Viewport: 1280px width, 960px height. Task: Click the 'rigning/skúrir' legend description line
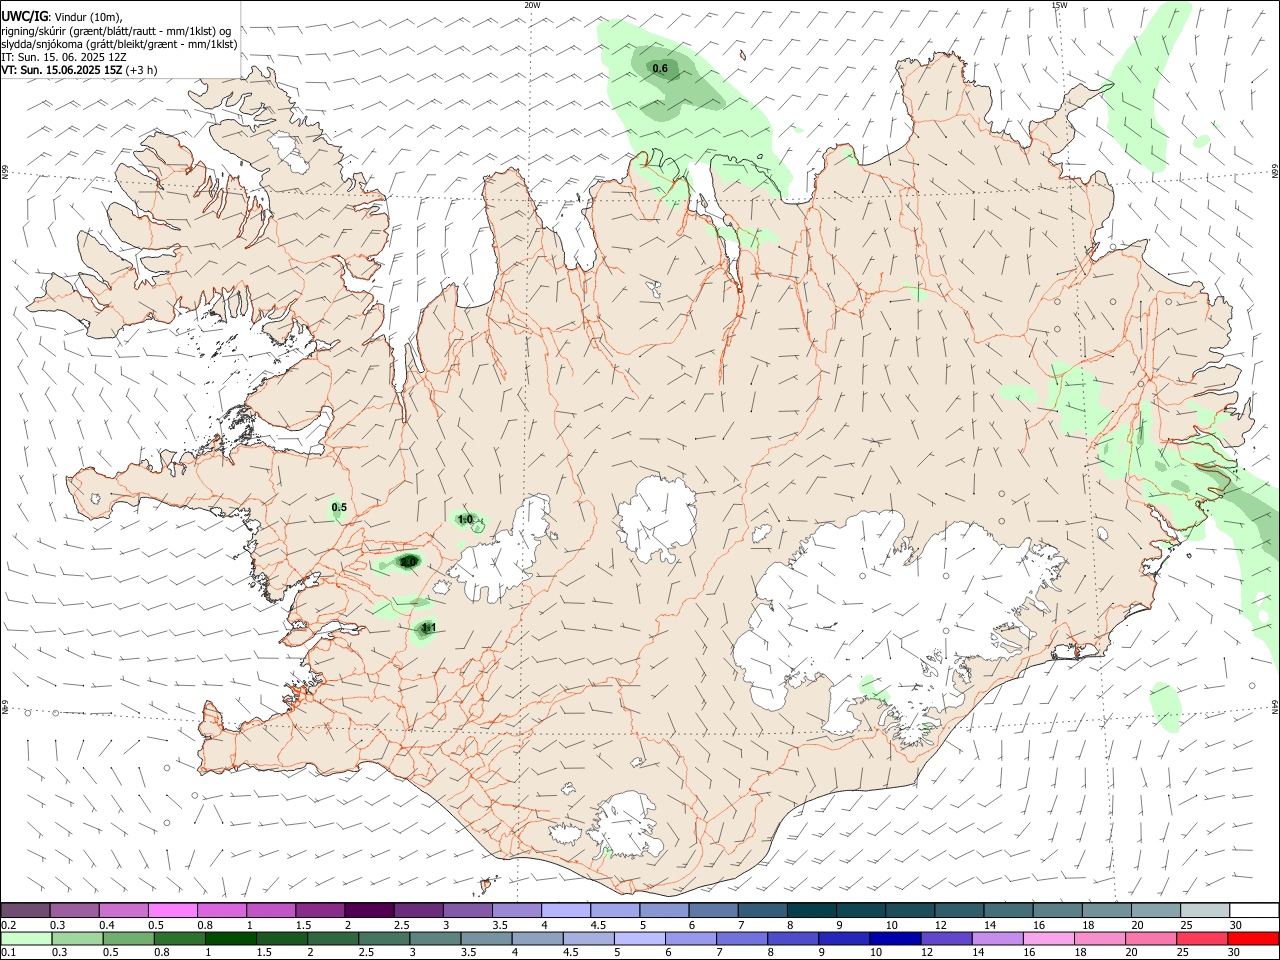[x=115, y=30]
